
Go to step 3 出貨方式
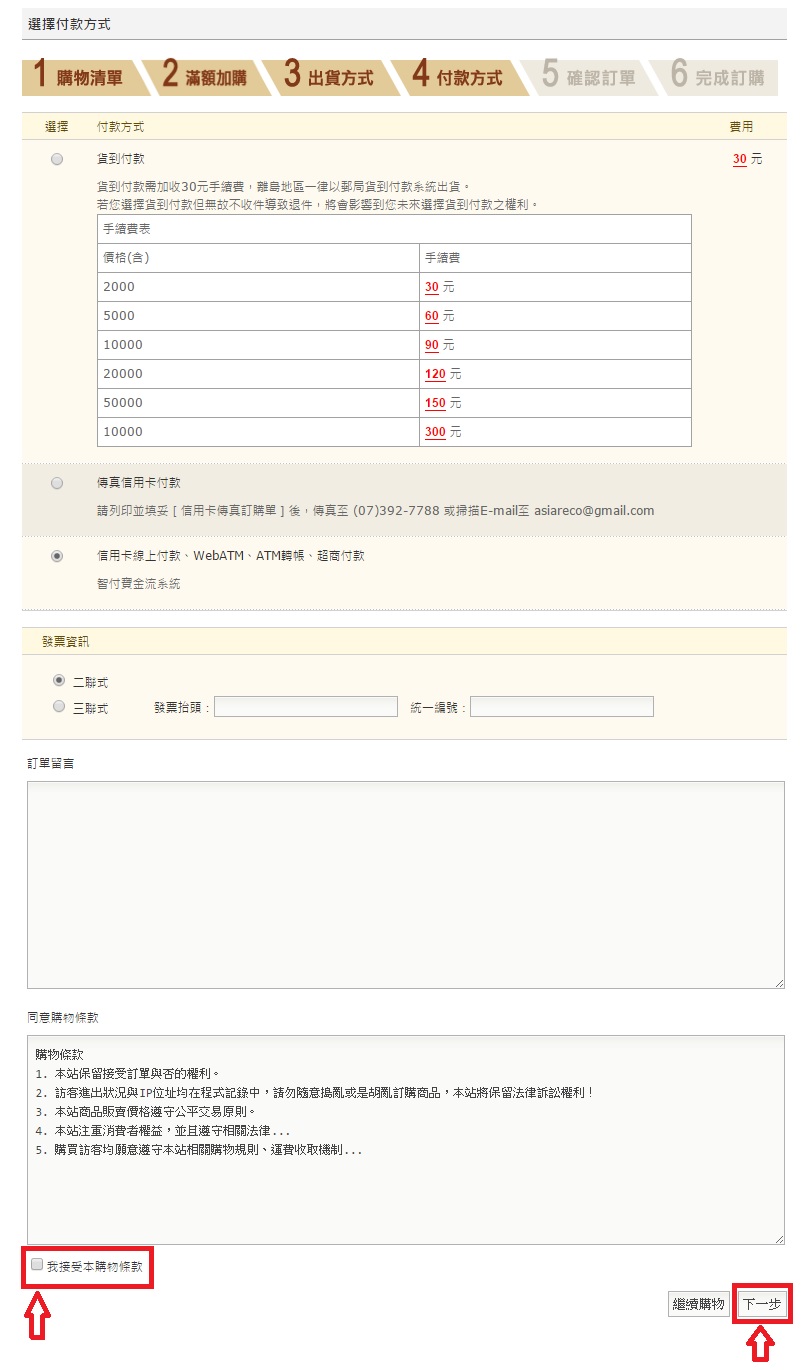click(329, 77)
